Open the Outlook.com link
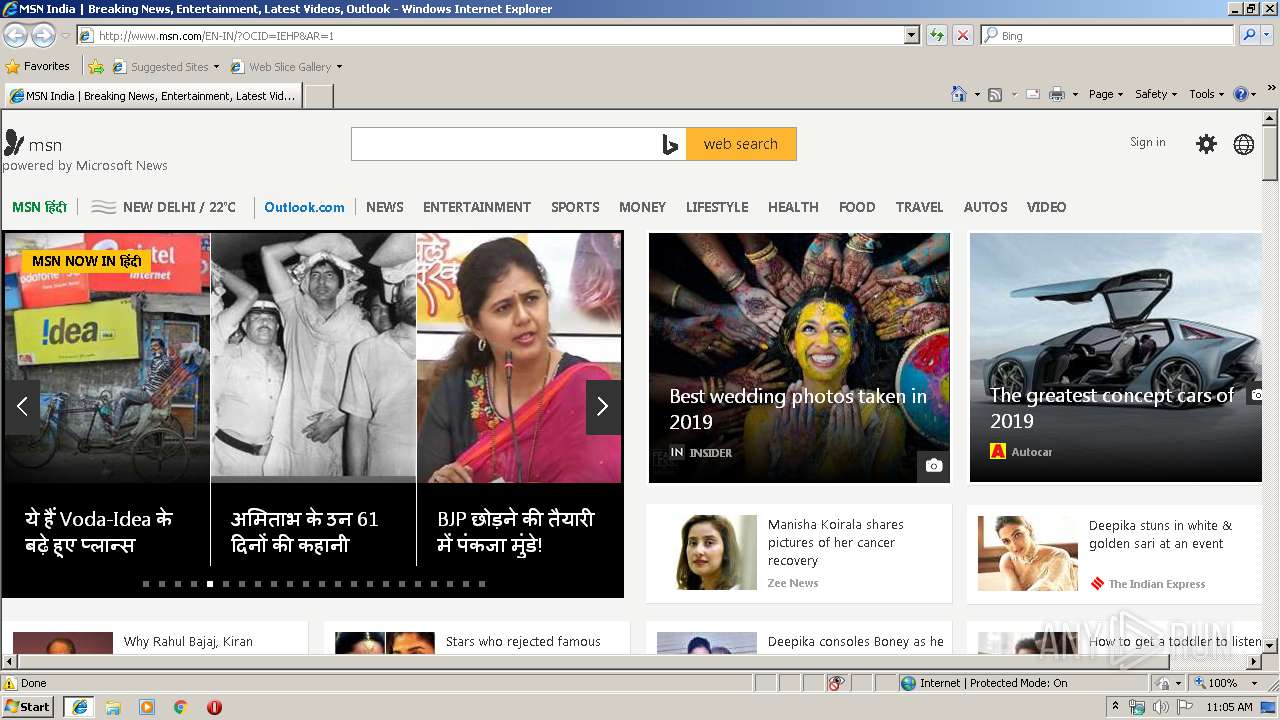Image resolution: width=1280 pixels, height=720 pixels. point(304,207)
